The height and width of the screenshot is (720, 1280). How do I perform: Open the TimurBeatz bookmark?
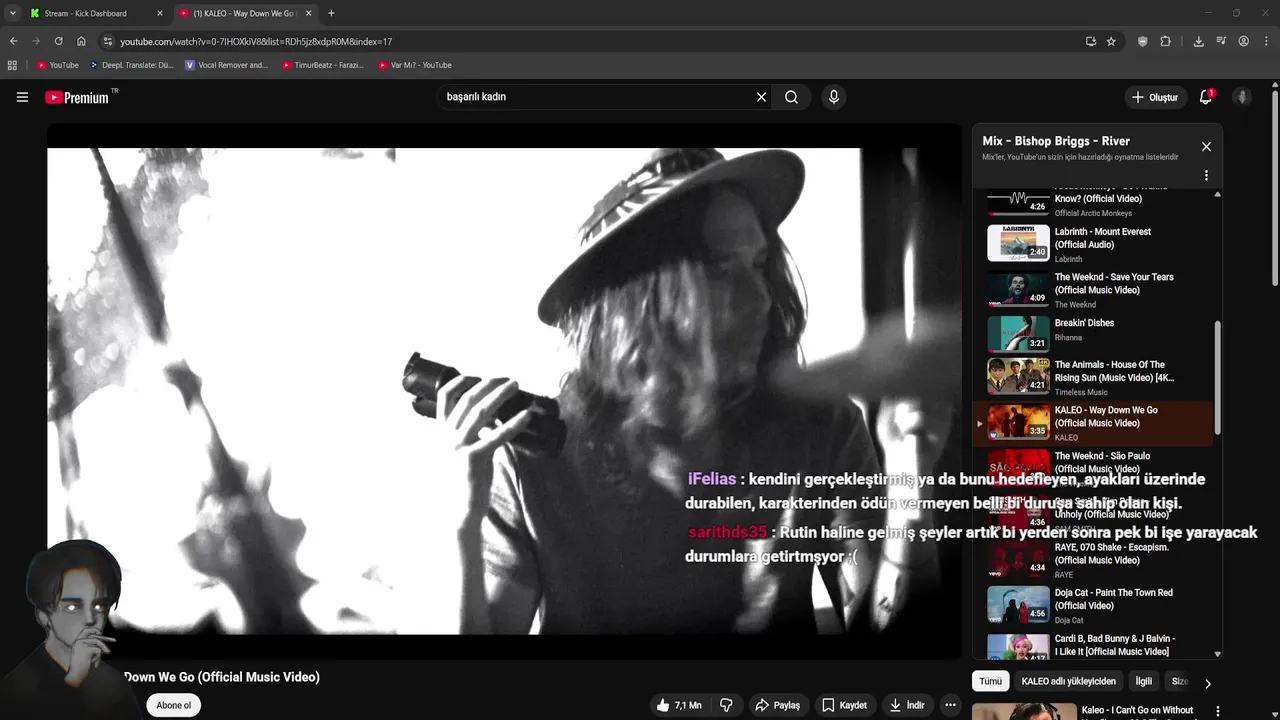point(323,65)
